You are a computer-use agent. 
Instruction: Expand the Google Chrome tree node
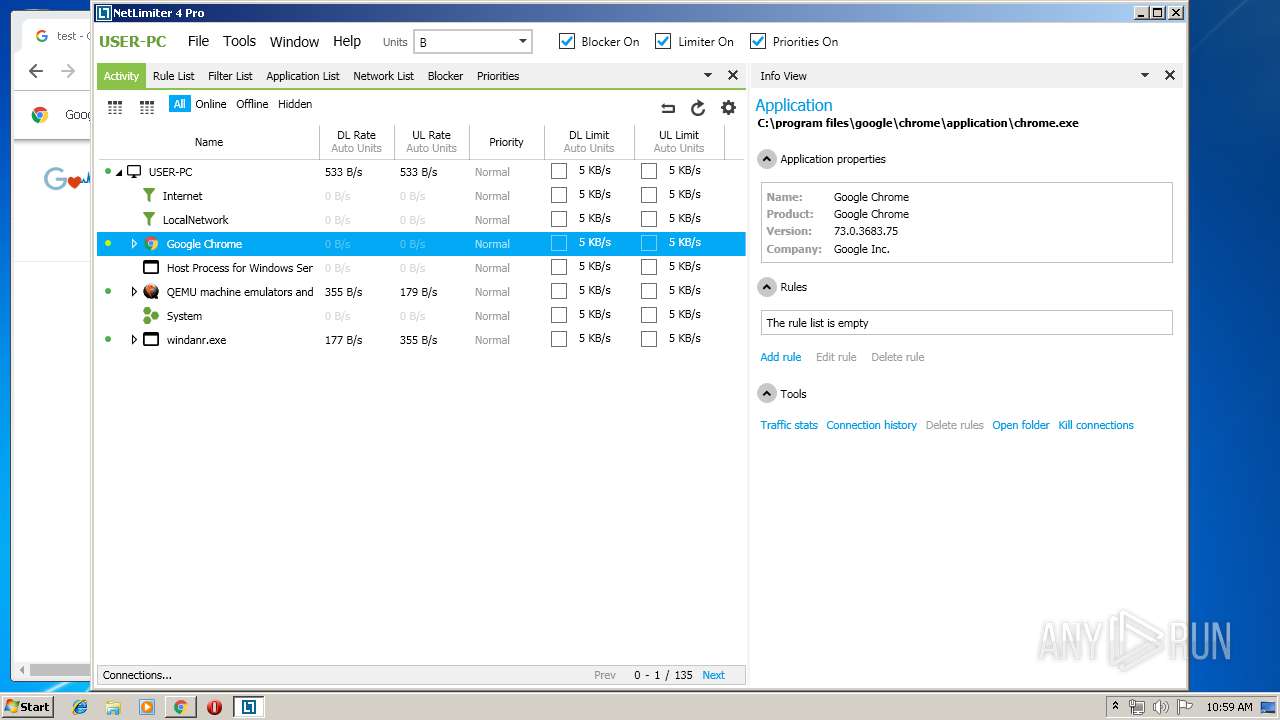pyautogui.click(x=134, y=244)
